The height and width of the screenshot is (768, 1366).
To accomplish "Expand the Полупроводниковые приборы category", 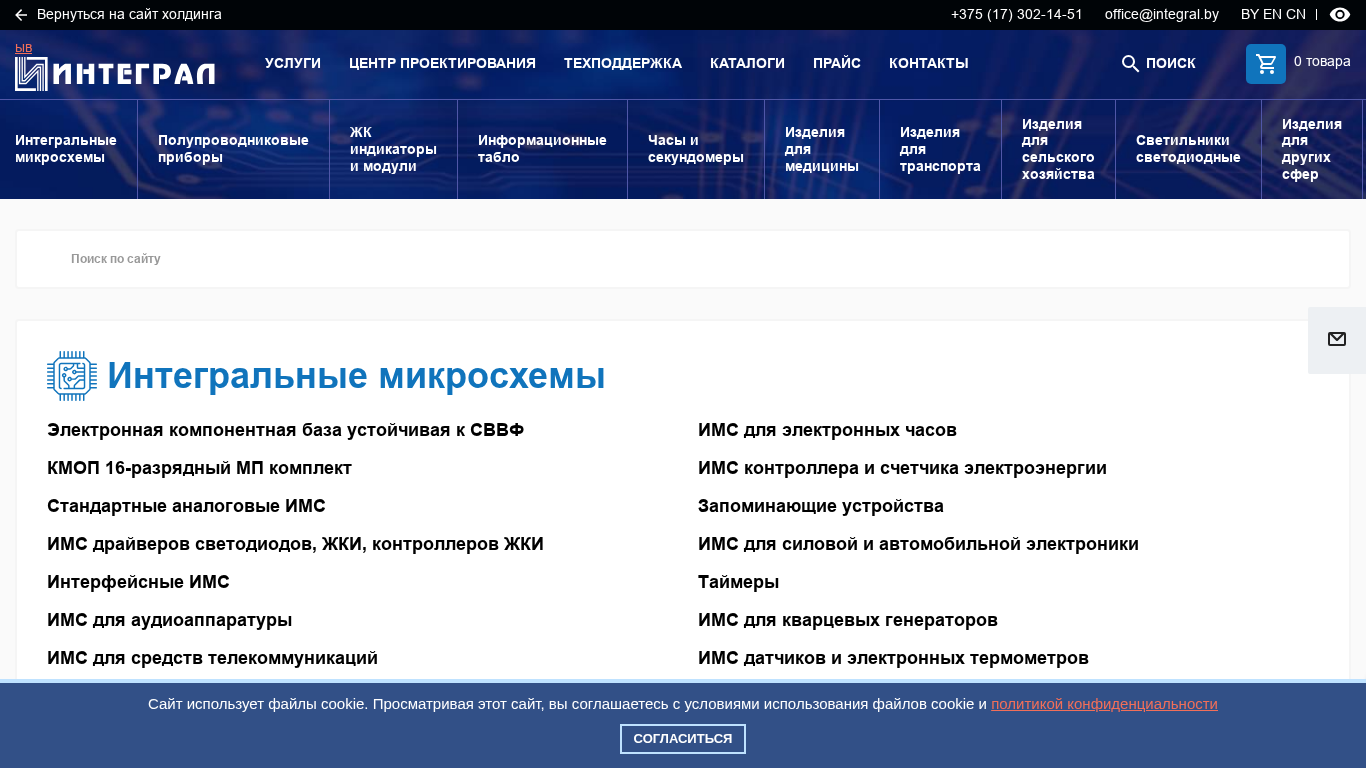I will point(233,149).
